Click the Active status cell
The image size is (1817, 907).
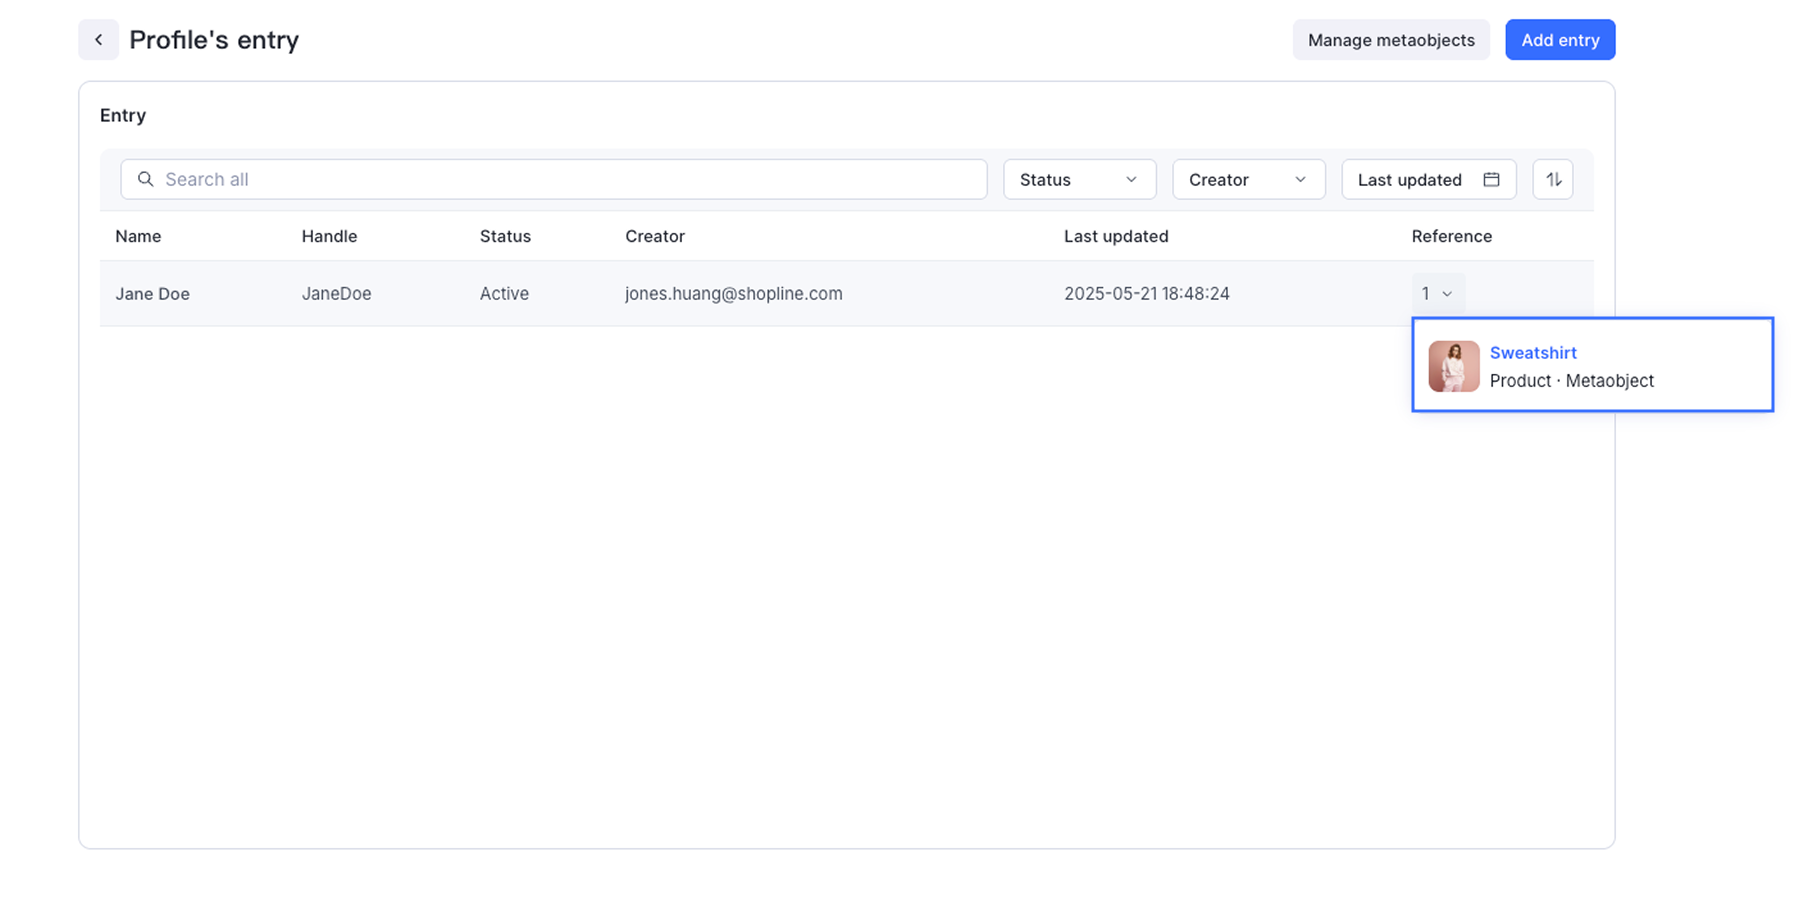point(504,294)
